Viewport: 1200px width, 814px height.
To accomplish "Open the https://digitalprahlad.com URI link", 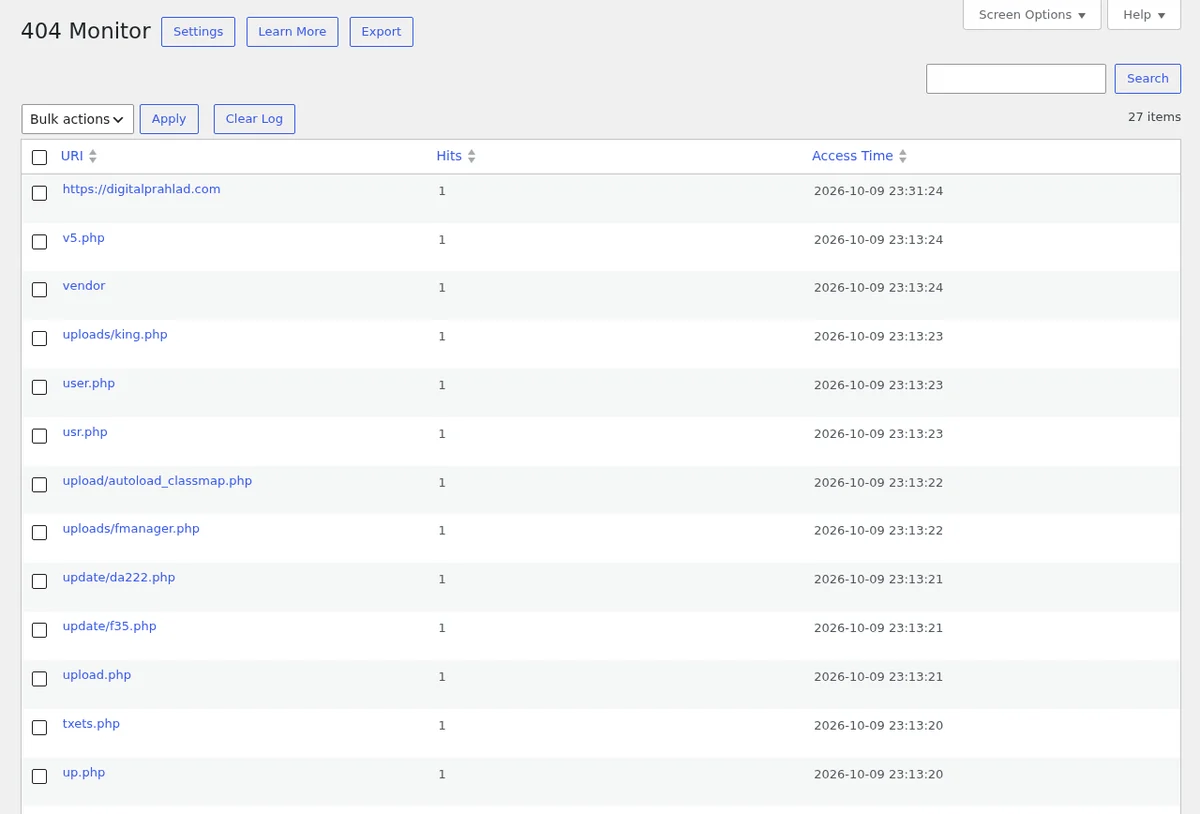I will [x=141, y=189].
